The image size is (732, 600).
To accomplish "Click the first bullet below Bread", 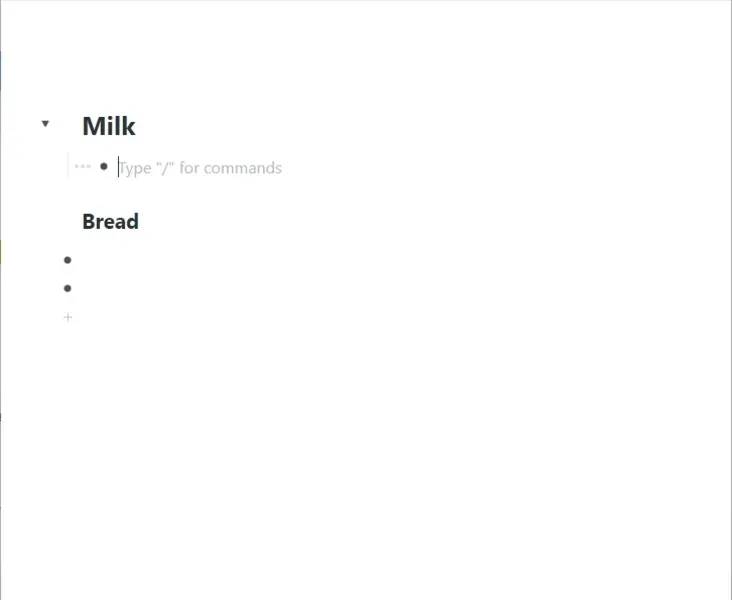I will click(x=68, y=260).
